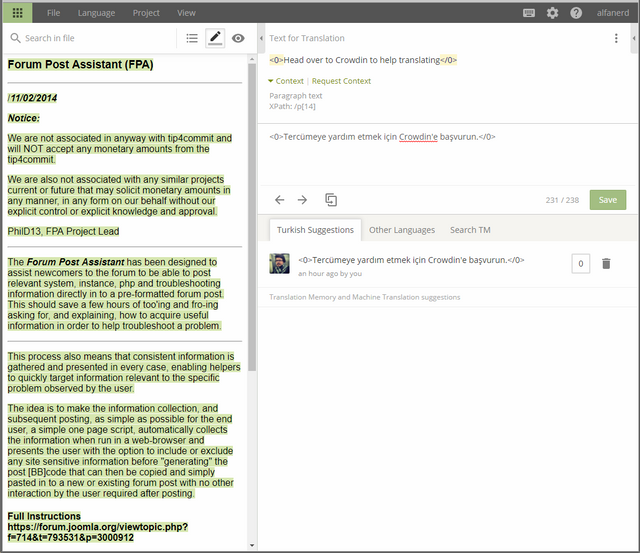This screenshot has height=553, width=640.
Task: Click the XPath: /p[14] context line
Action: tap(292, 107)
